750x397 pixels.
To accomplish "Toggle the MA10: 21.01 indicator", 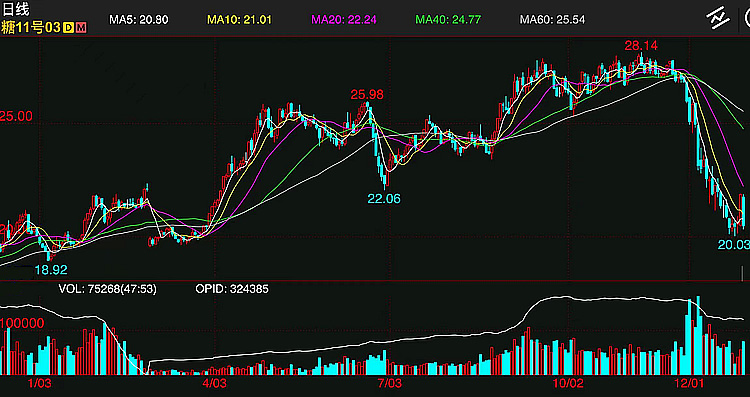I will (x=239, y=20).
